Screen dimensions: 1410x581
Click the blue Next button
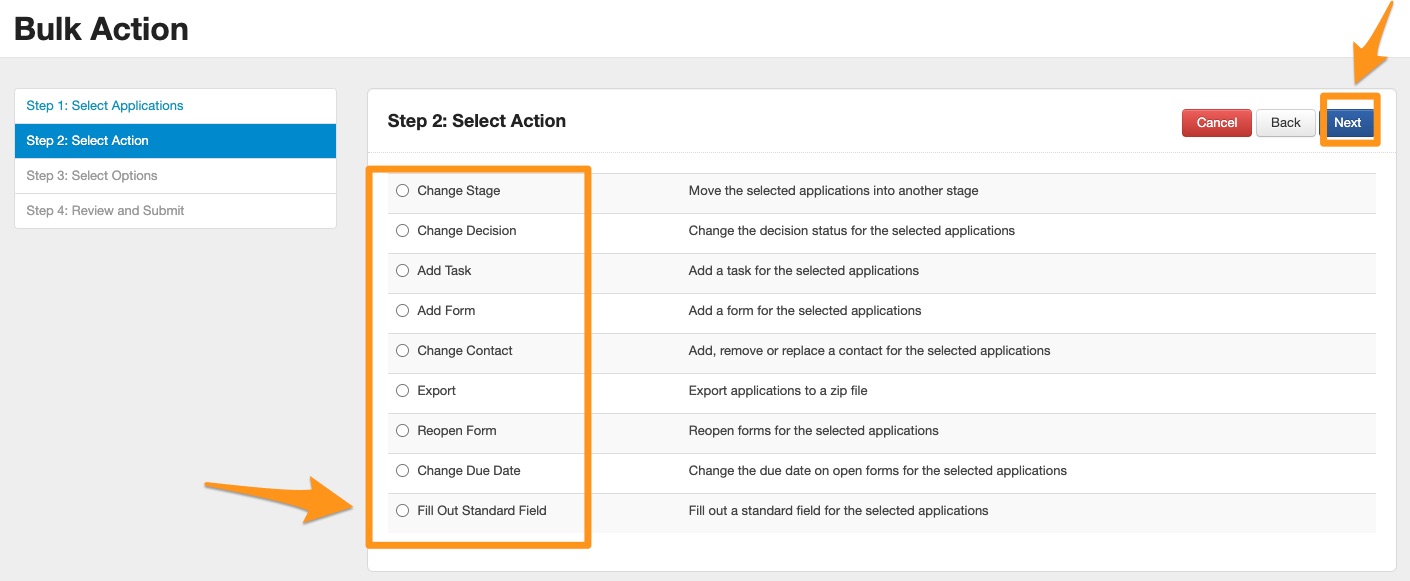tap(1347, 123)
